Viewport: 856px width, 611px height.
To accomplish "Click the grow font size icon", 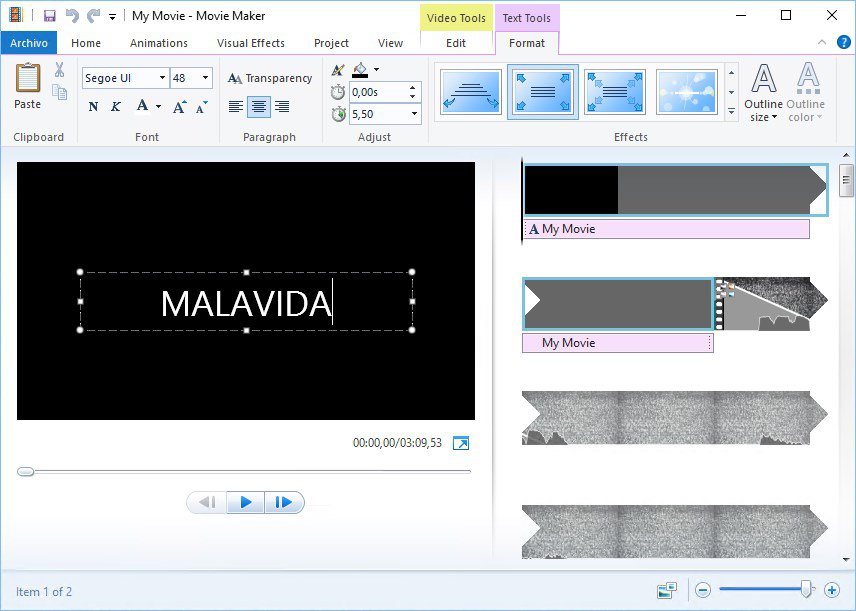I will (179, 104).
